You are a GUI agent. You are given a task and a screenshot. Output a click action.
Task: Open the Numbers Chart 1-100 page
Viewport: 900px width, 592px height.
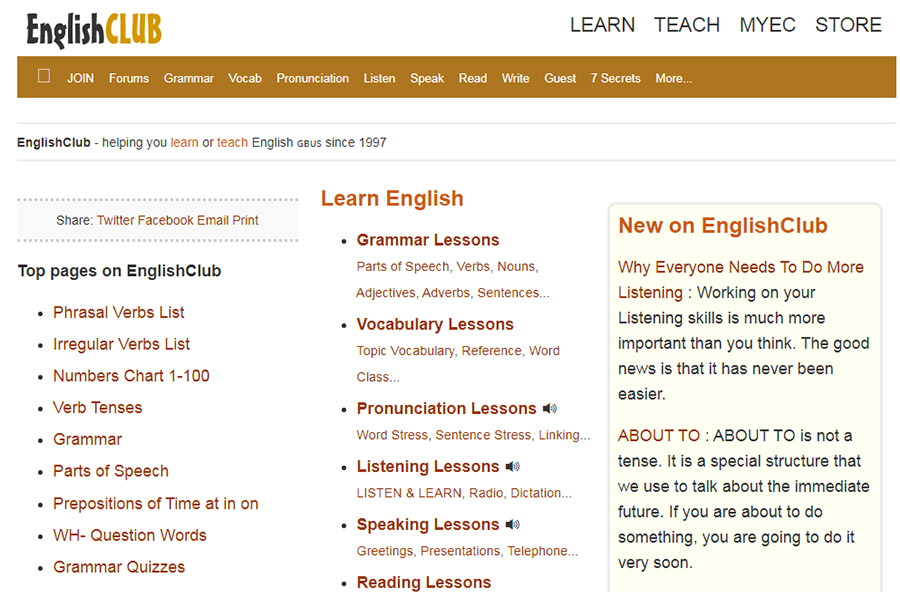click(x=131, y=375)
